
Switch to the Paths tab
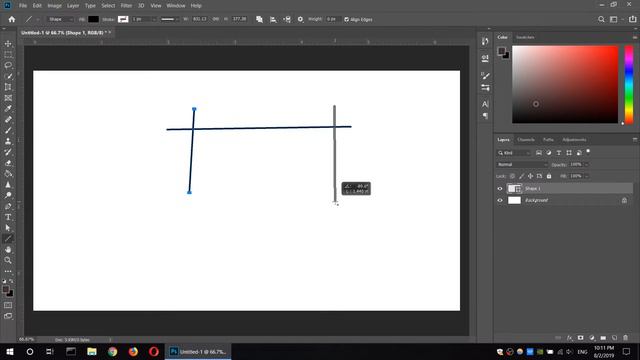tap(548, 140)
